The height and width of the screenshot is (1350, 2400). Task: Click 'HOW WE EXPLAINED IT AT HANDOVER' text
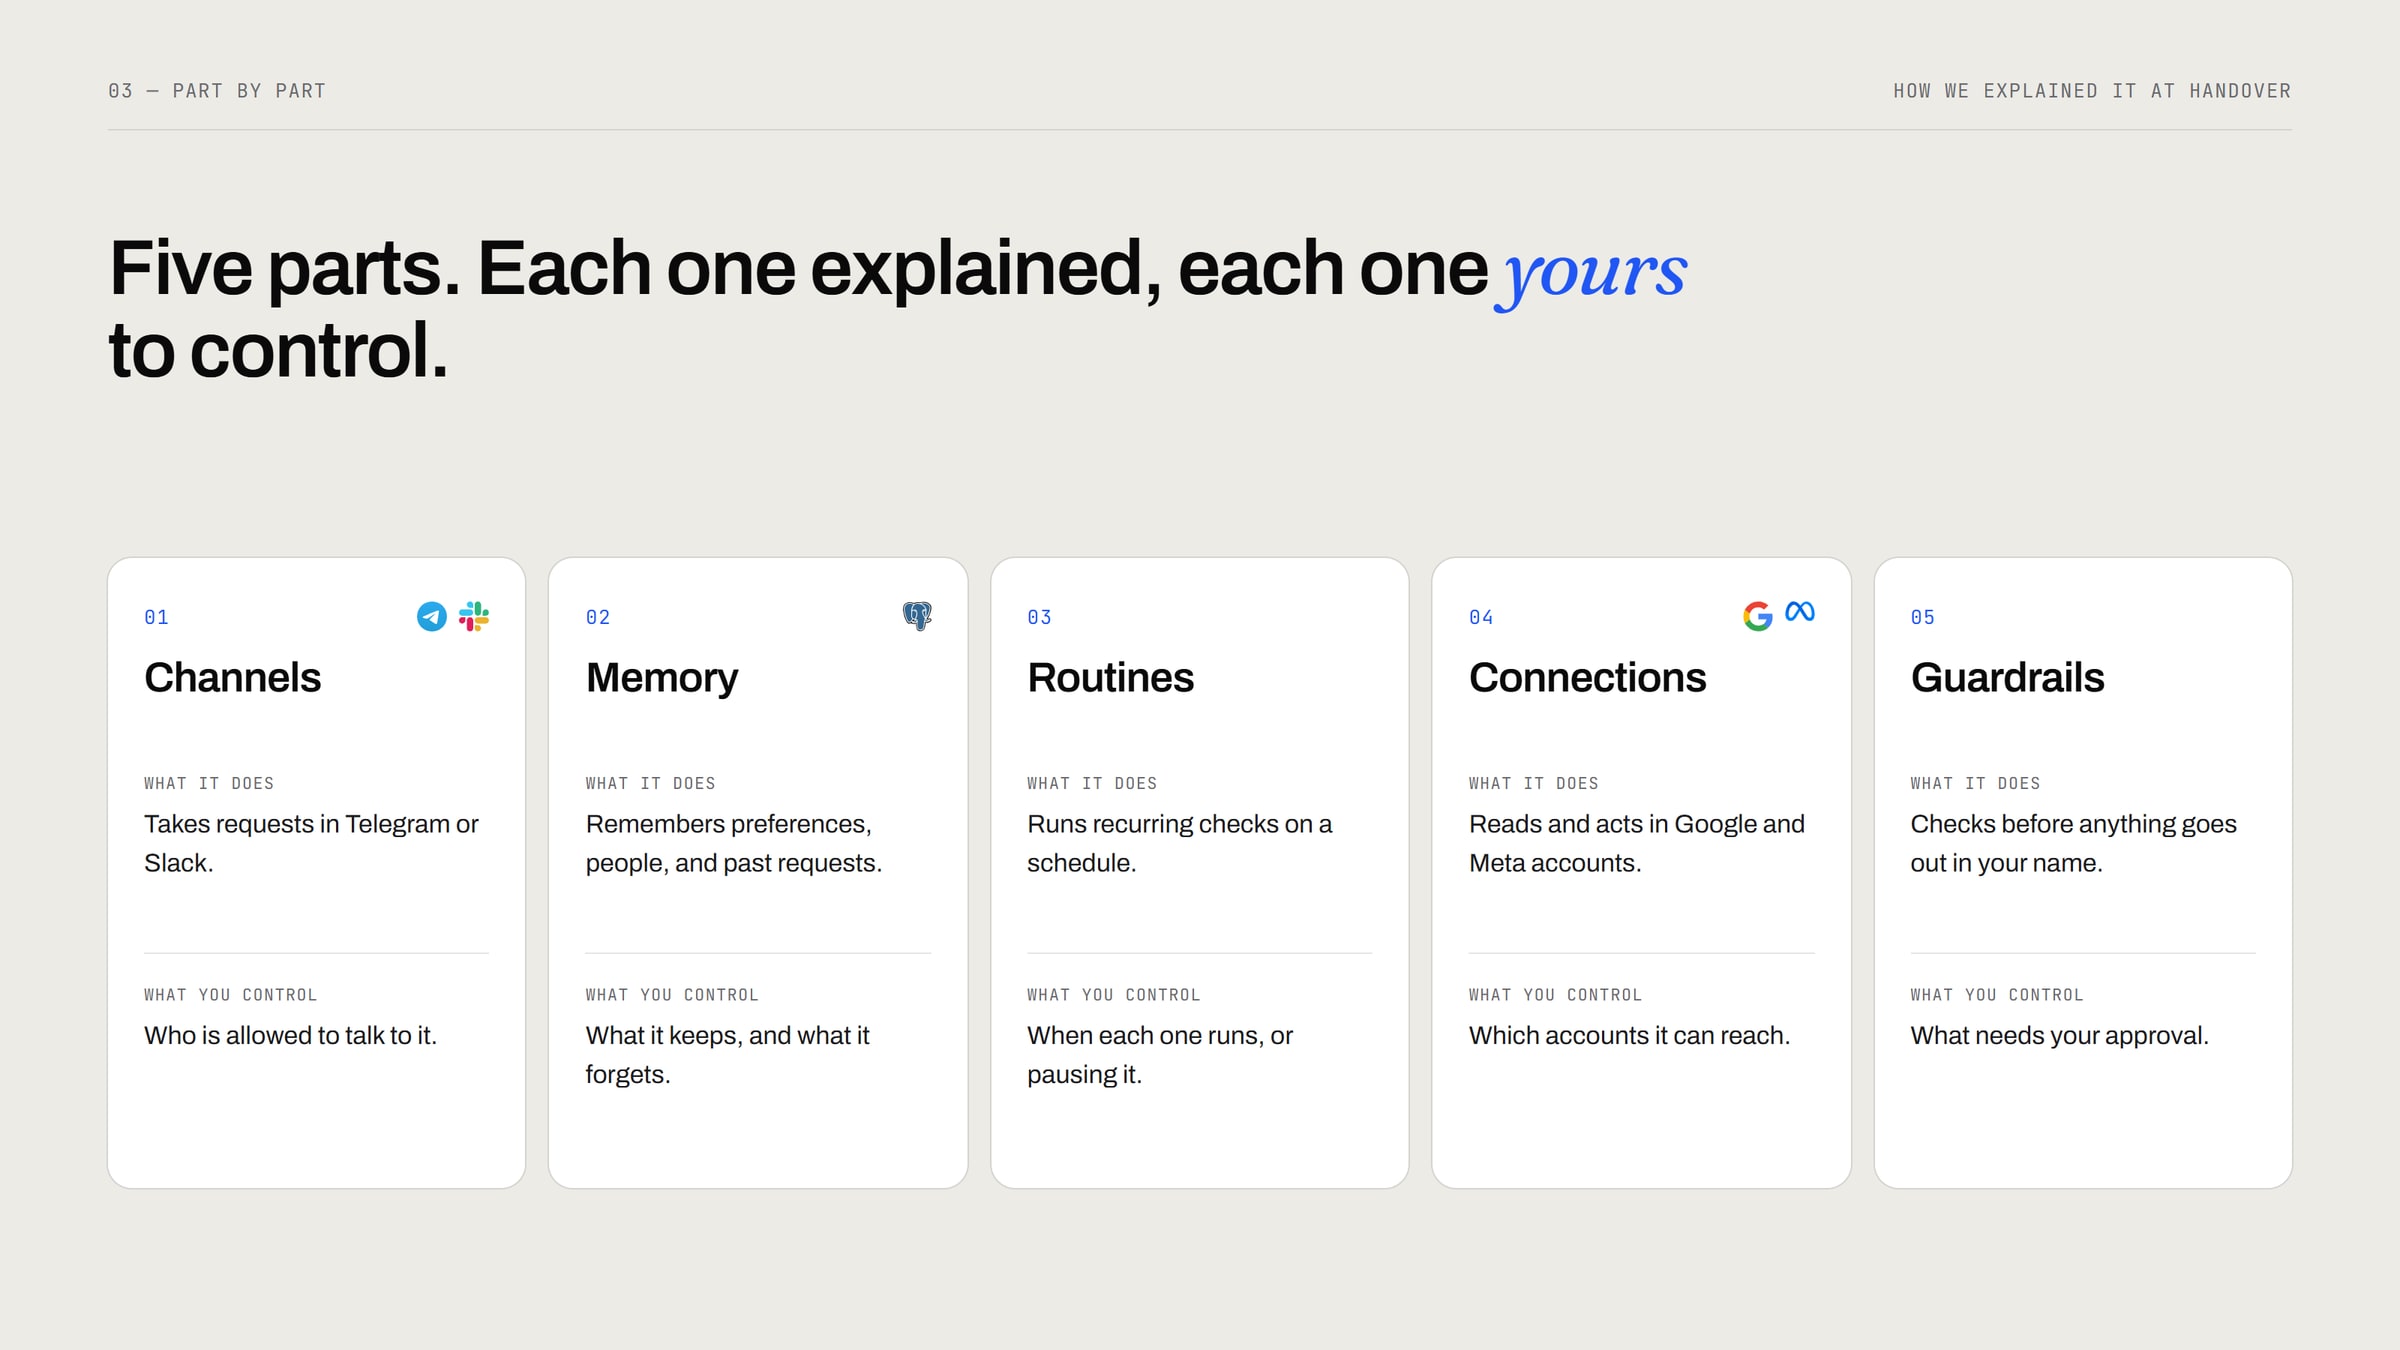[2092, 91]
